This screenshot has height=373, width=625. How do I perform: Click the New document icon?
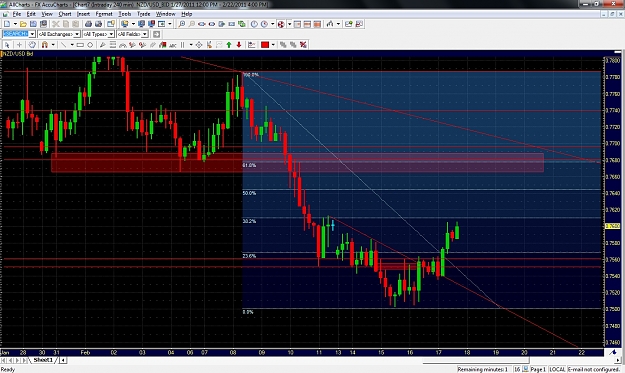pos(7,24)
